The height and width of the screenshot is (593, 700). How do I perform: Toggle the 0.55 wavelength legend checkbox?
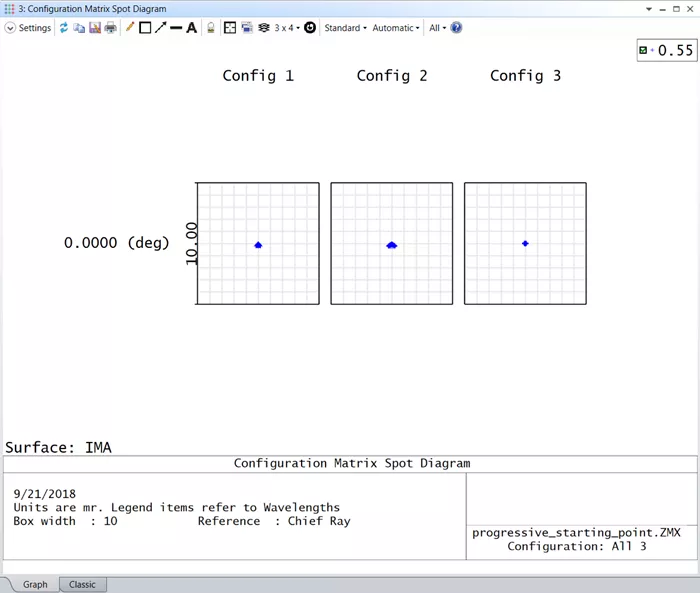point(643,50)
